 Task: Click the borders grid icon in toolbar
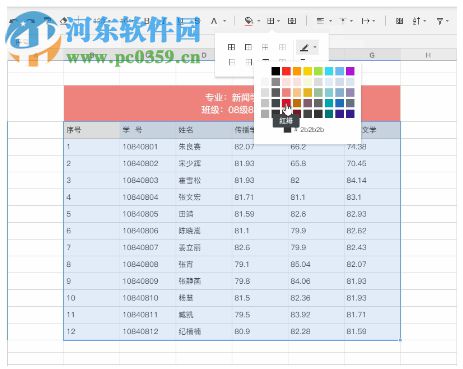pos(270,21)
